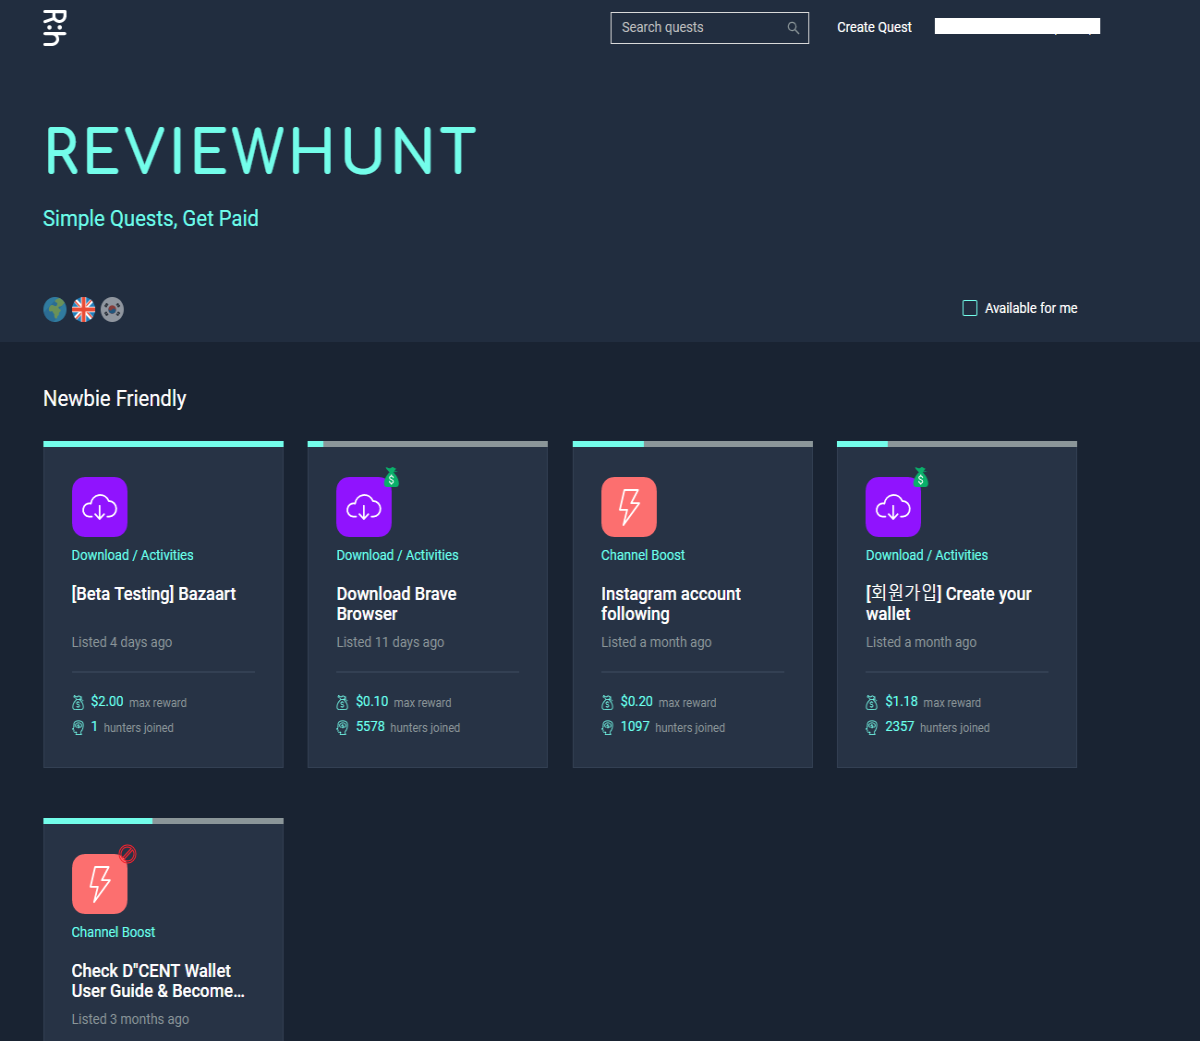Click the Search quests input field

click(709, 28)
